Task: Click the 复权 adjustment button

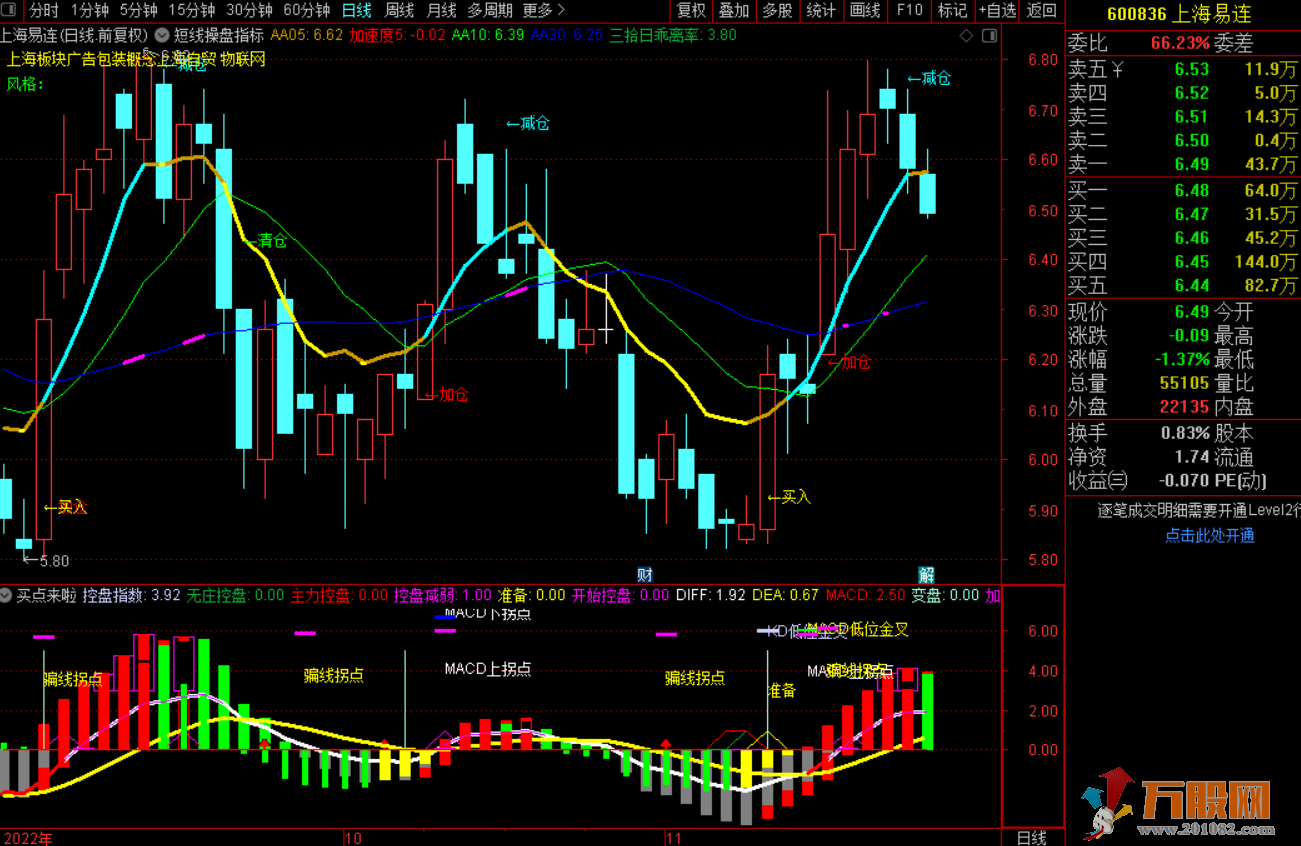Action: coord(691,11)
